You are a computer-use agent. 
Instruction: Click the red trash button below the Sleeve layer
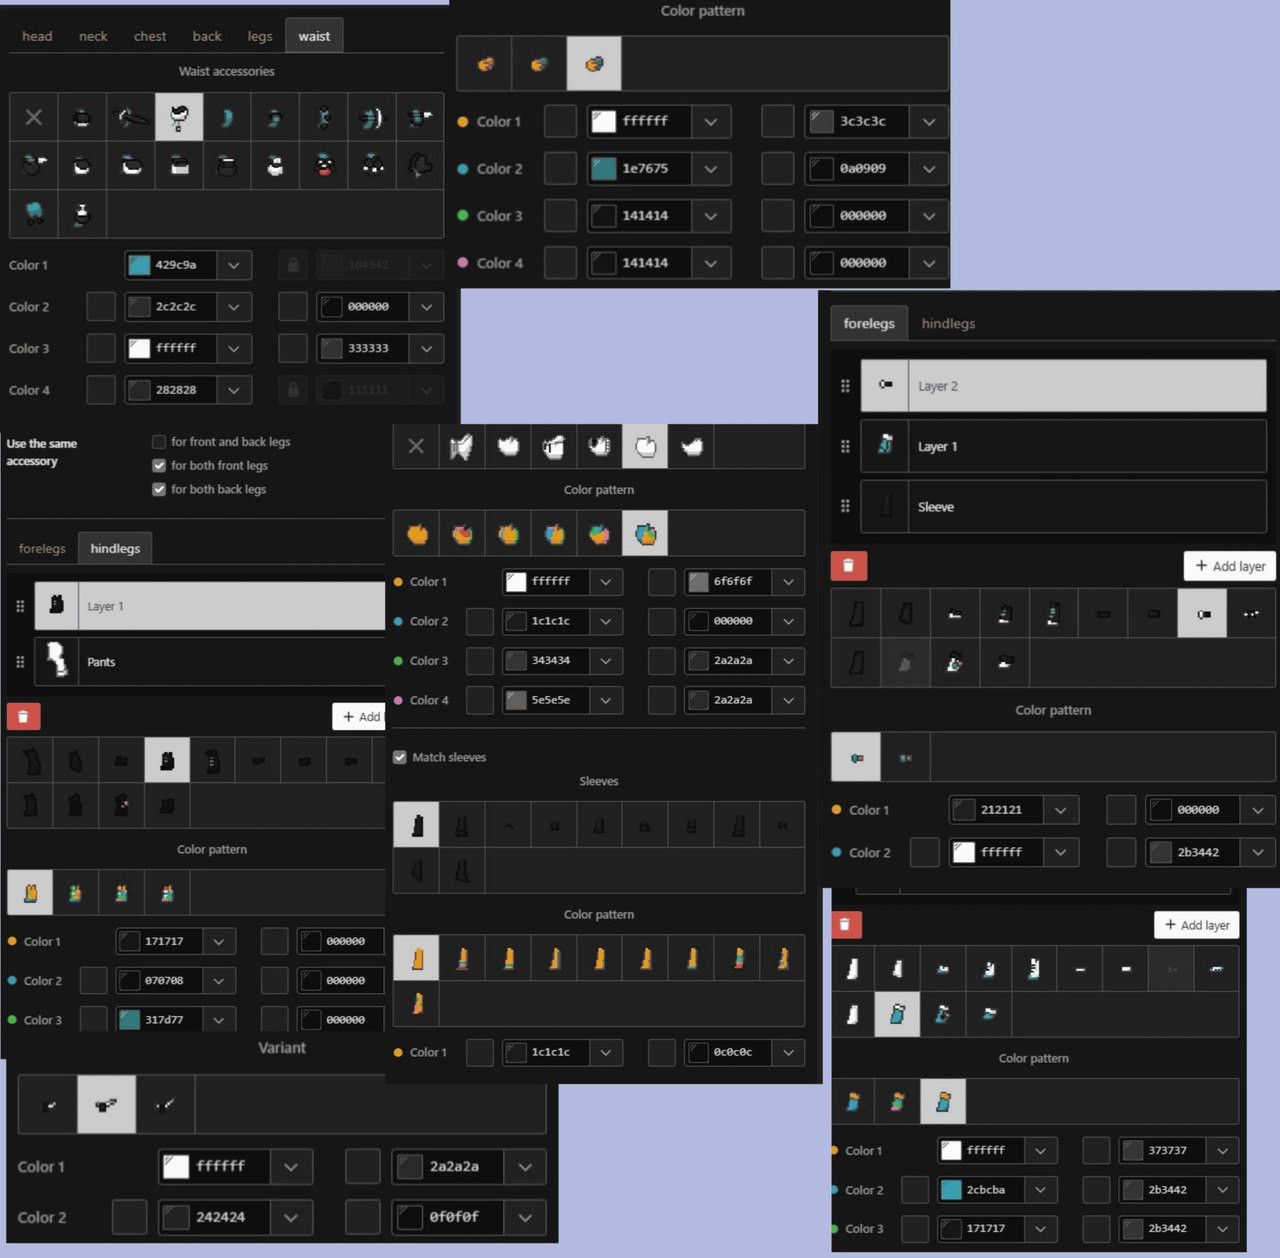point(848,566)
